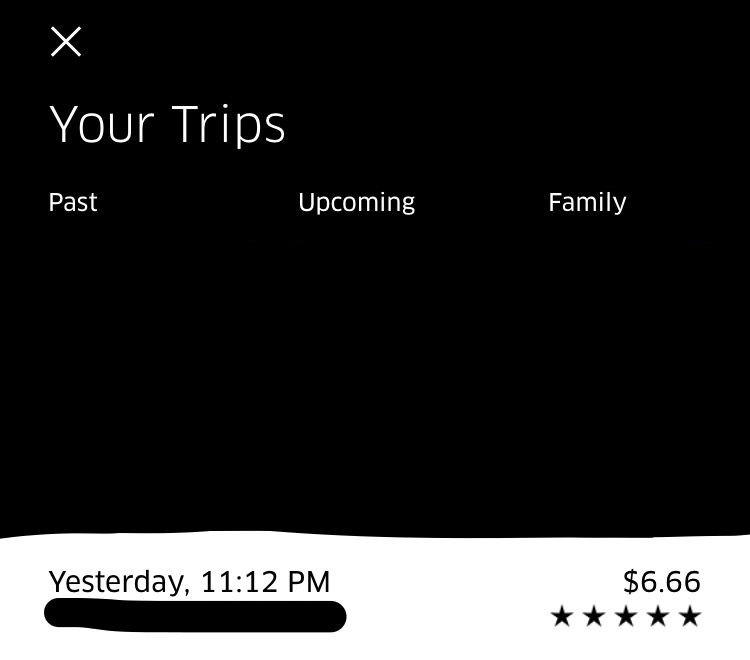Click the word "Your" in the title
The width and height of the screenshot is (750, 660).
[x=101, y=124]
